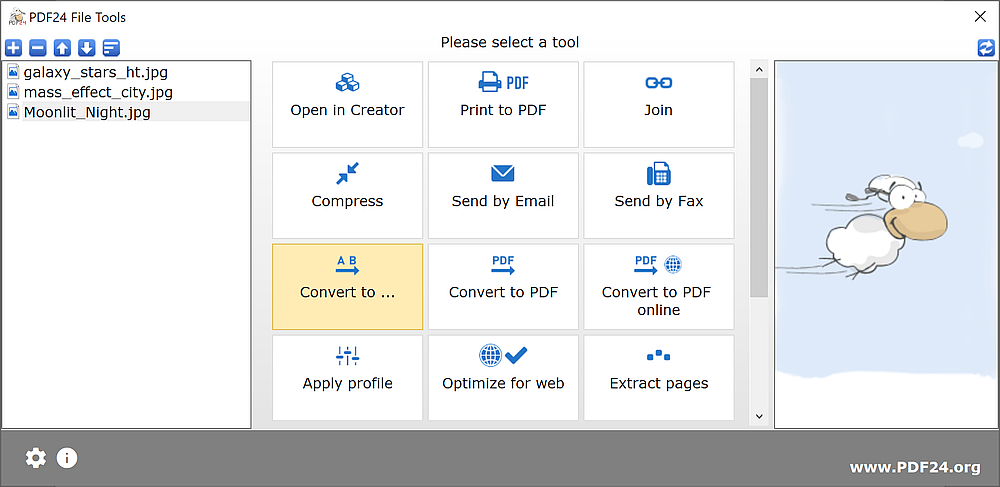Viewport: 1000px width, 487px height.
Task: Click the scrollbar up arrow in tools list
Action: coord(759,69)
